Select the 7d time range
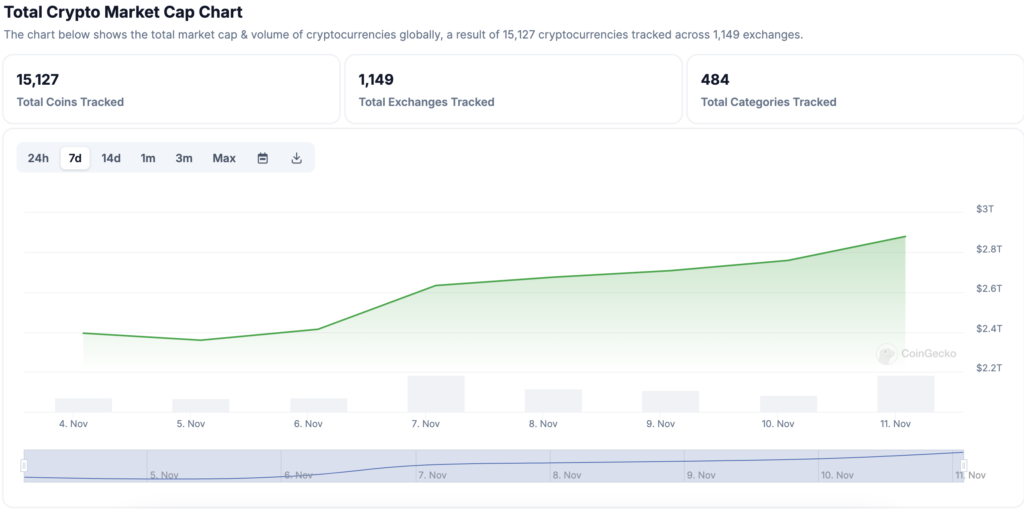The height and width of the screenshot is (509, 1024). coord(75,158)
